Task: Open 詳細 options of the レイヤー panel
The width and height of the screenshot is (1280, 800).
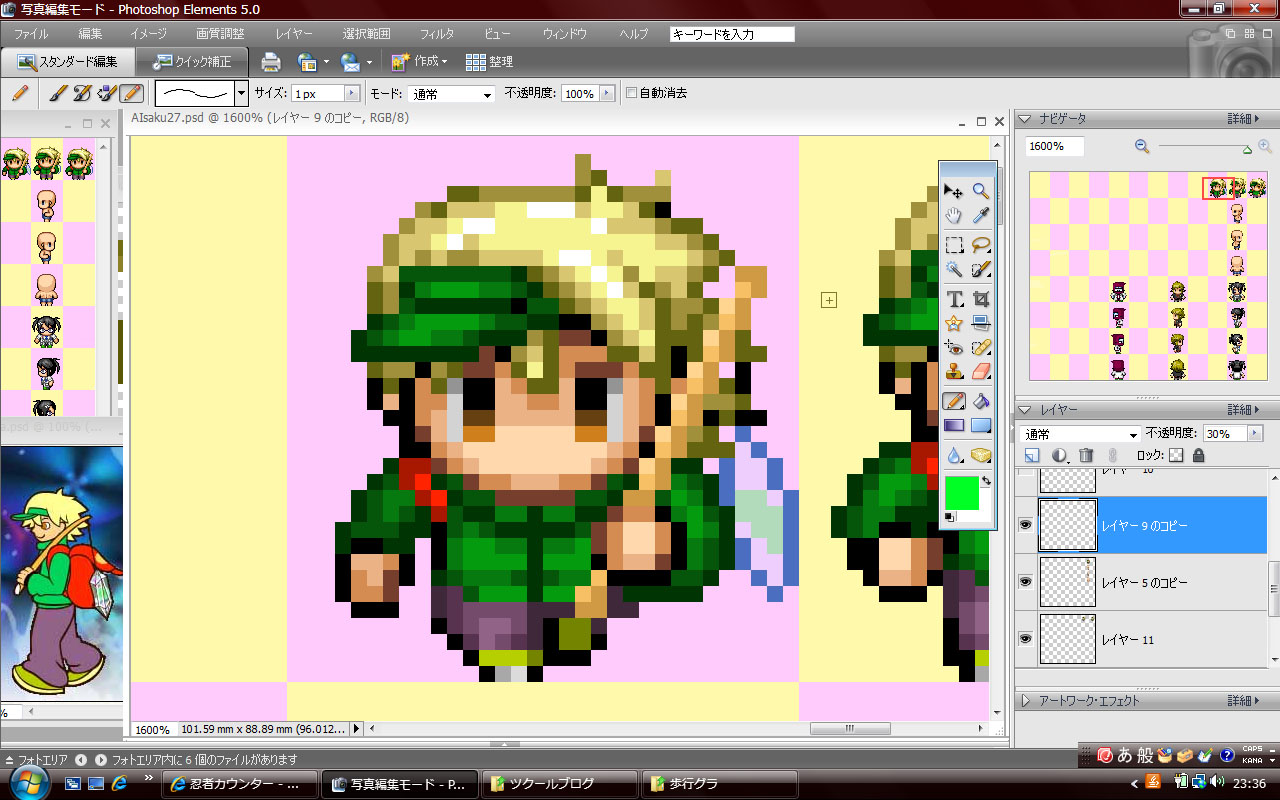Action: [1242, 410]
